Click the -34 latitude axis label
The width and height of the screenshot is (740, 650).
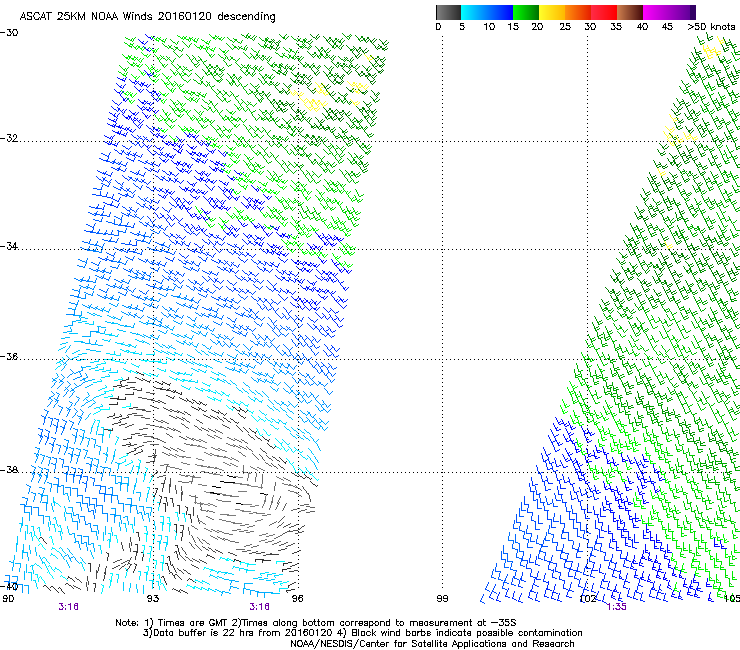coord(9,246)
